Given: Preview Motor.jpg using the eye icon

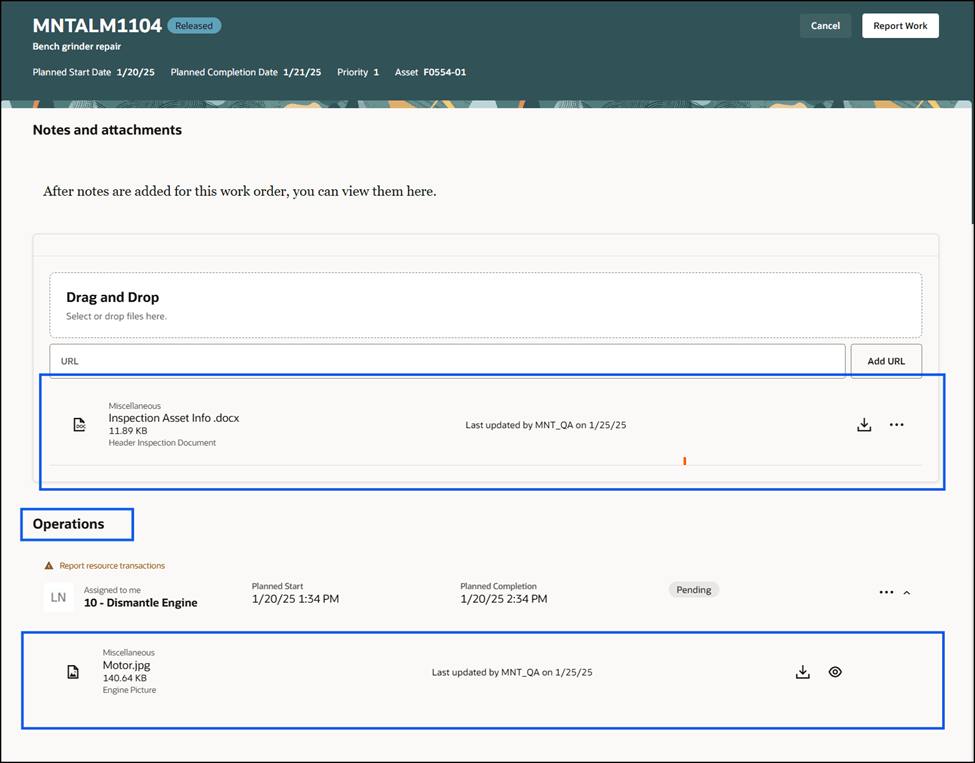Looking at the screenshot, I should pyautogui.click(x=835, y=671).
